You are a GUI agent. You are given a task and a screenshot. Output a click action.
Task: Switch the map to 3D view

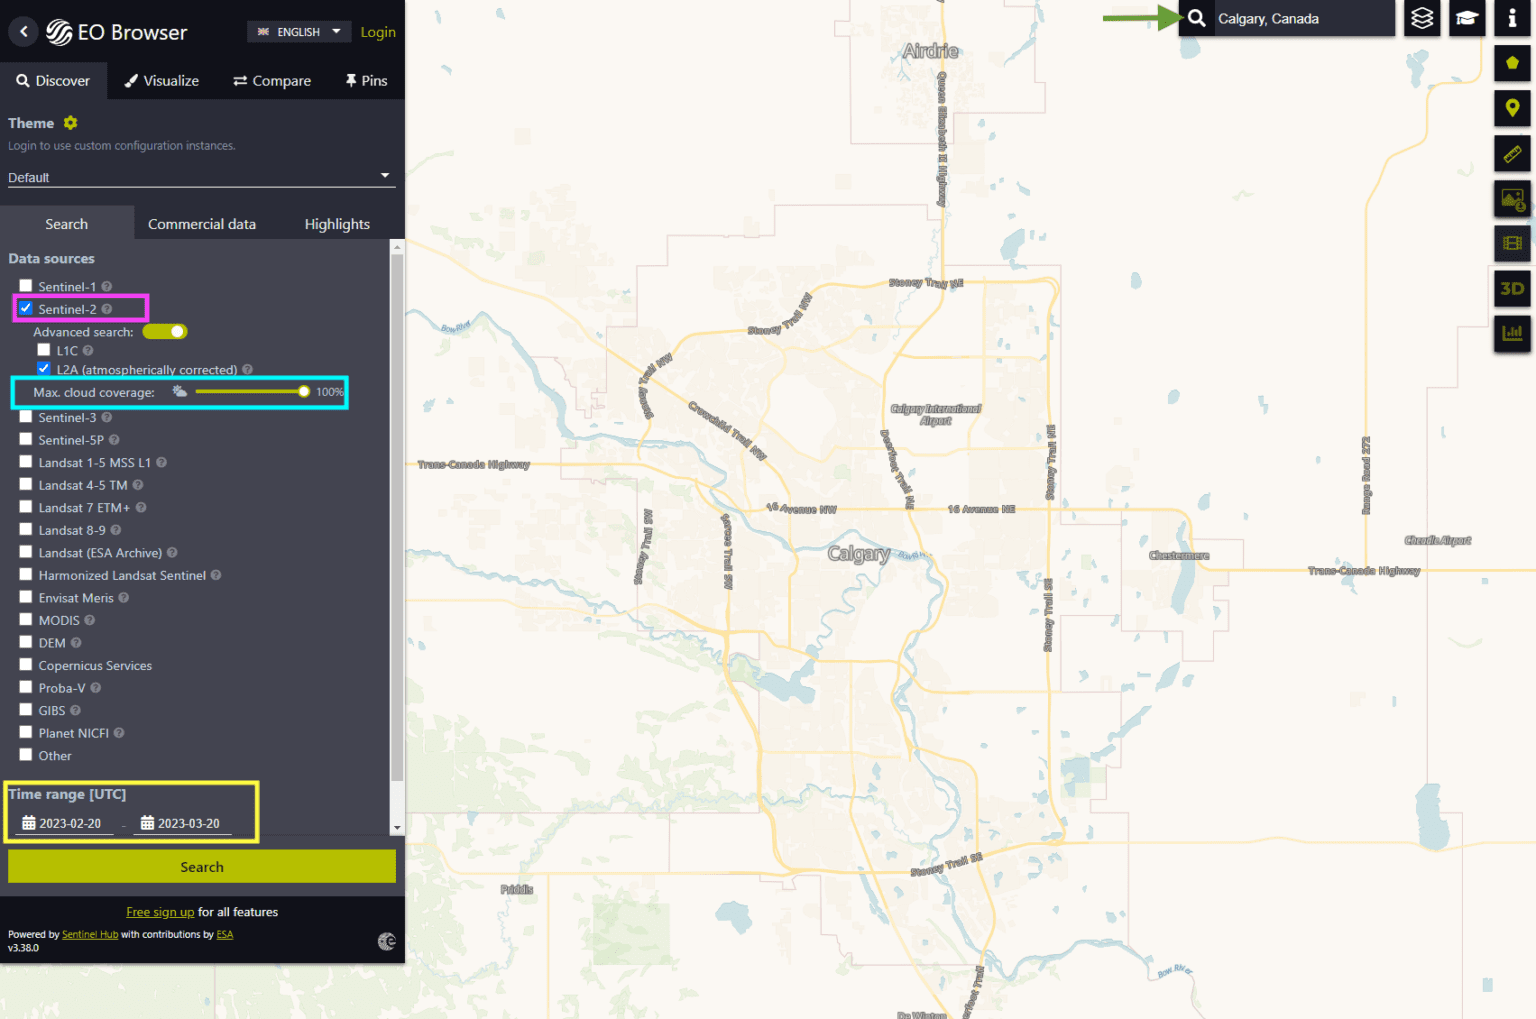point(1511,288)
